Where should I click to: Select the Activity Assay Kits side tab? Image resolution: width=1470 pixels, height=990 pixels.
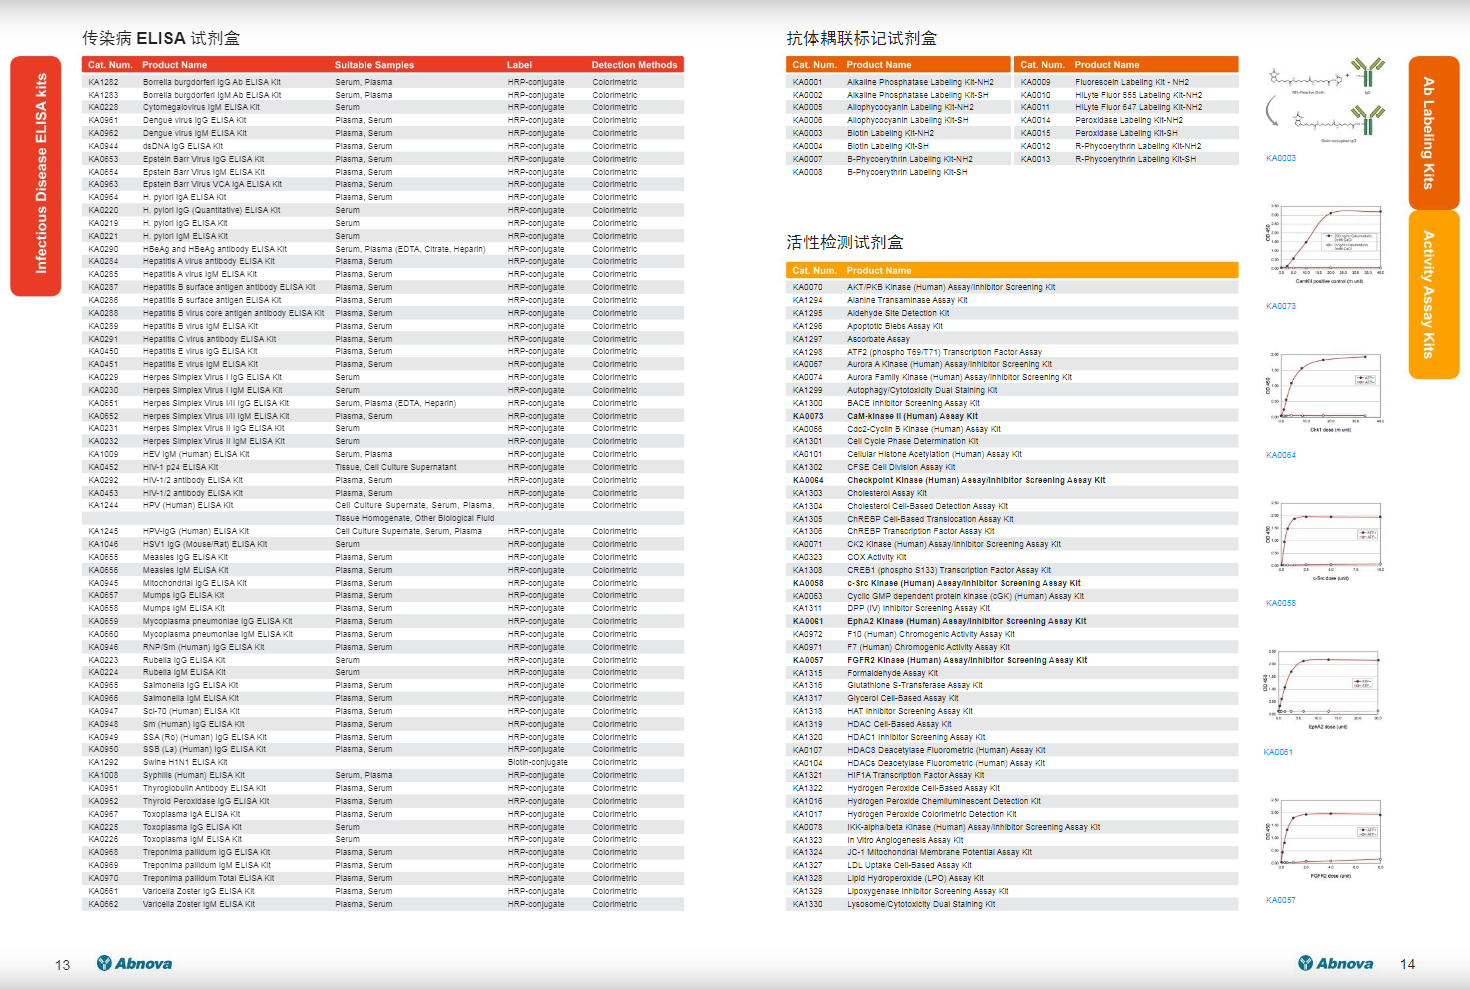[1433, 294]
